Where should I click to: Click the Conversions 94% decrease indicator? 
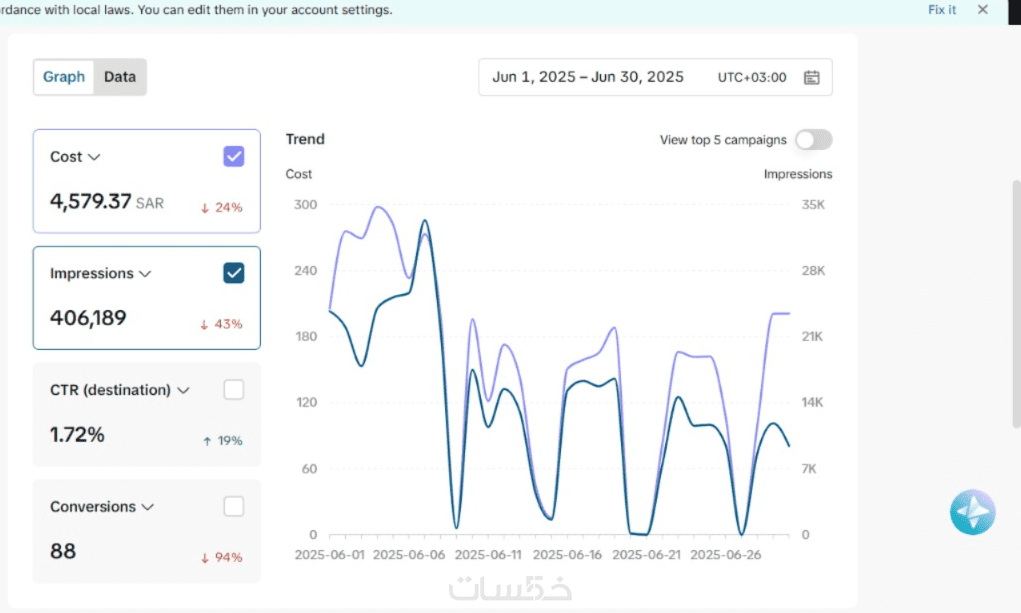point(221,557)
